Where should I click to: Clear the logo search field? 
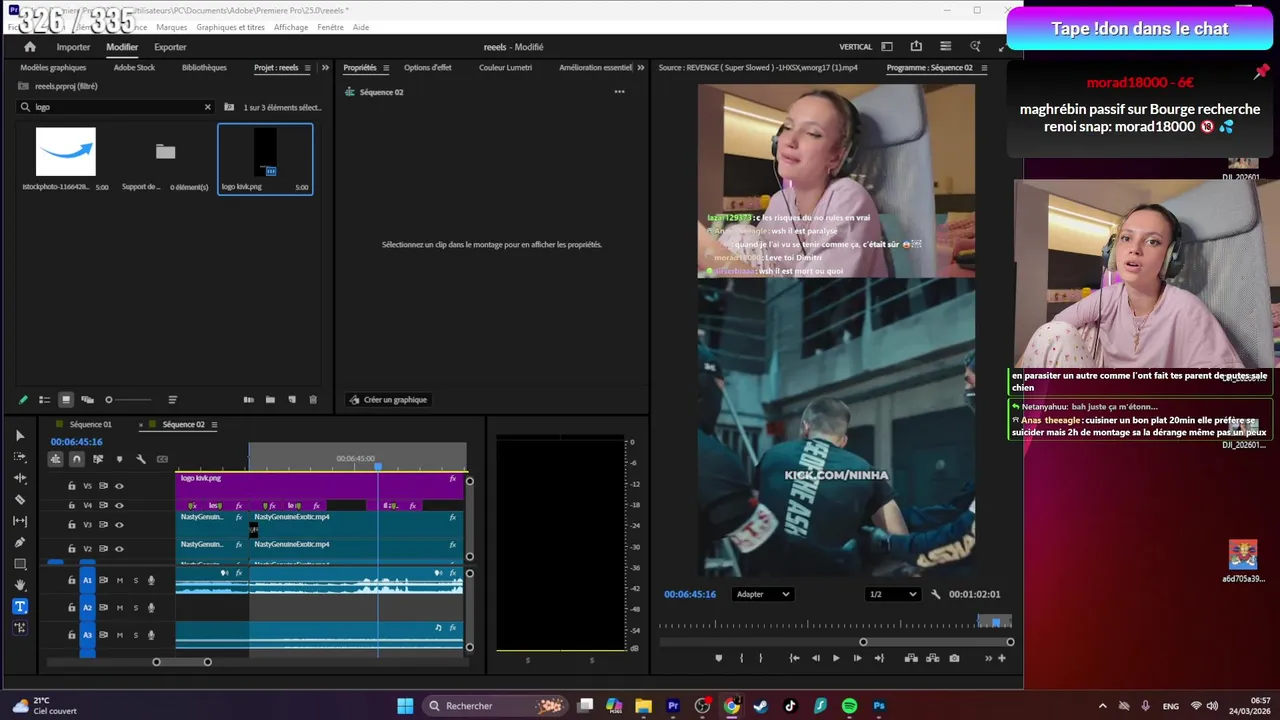(208, 107)
